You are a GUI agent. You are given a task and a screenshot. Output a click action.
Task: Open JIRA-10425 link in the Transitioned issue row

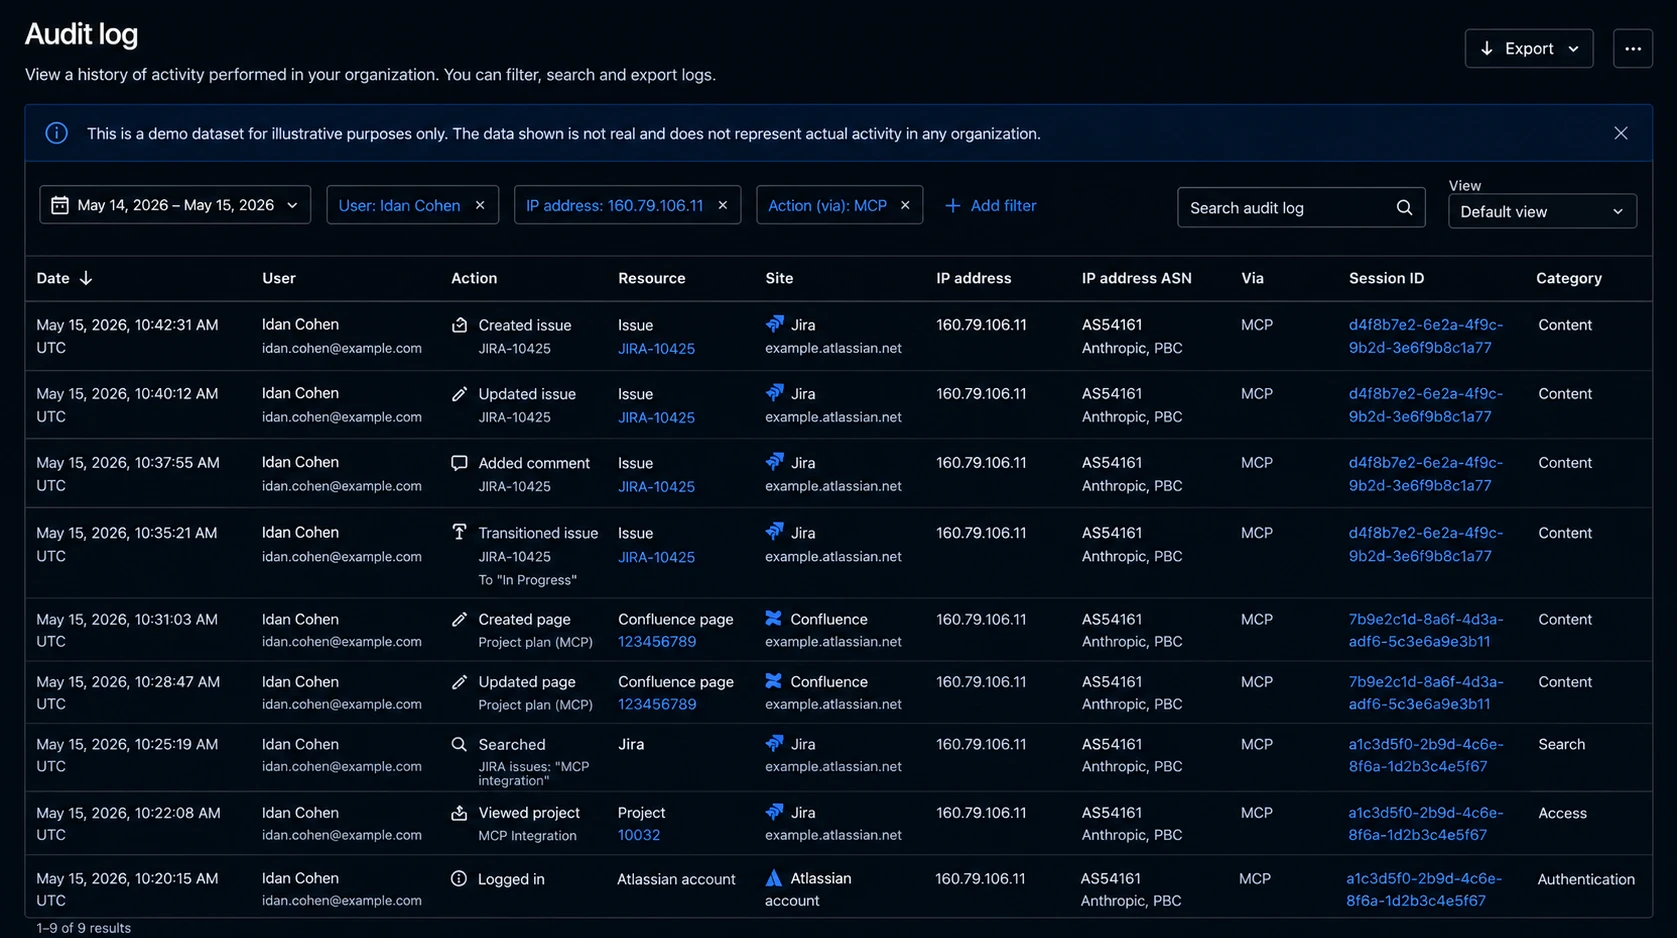click(x=656, y=557)
